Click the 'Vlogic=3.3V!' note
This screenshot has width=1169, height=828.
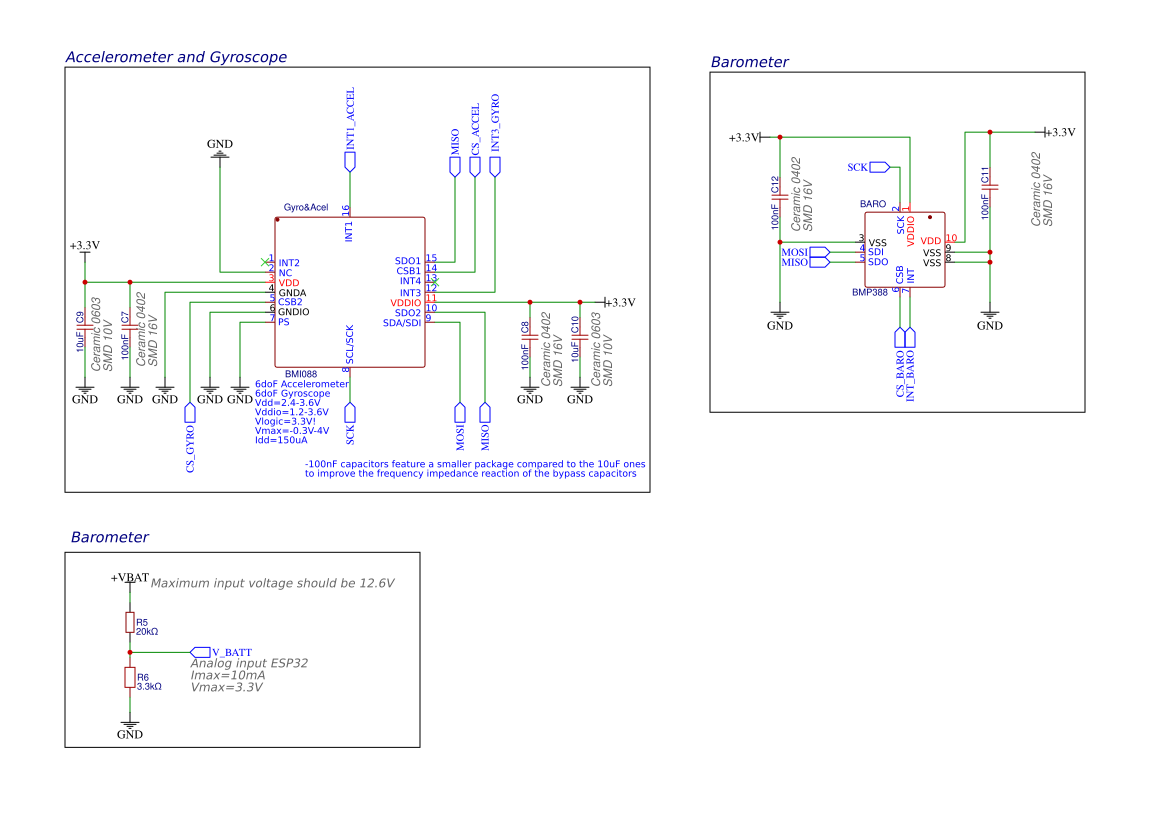(x=286, y=421)
